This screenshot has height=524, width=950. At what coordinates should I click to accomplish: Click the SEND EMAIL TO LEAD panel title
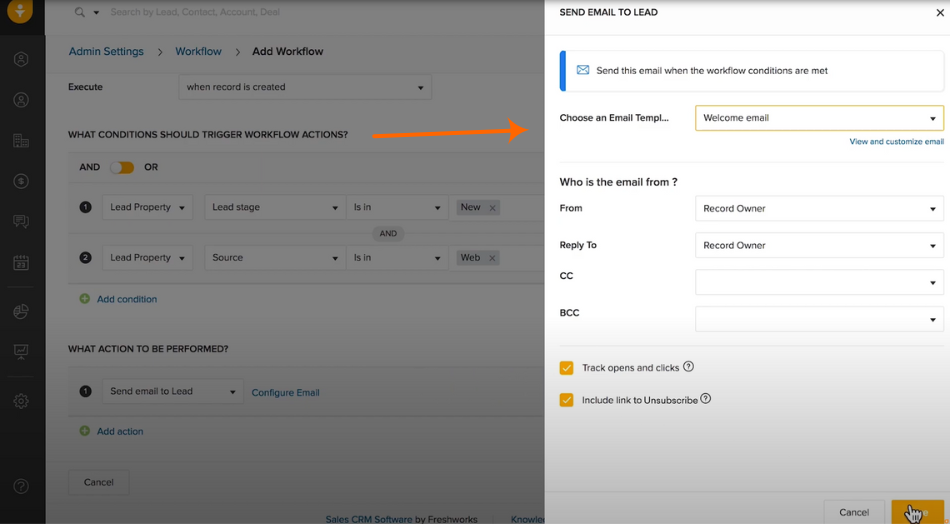[x=608, y=12]
